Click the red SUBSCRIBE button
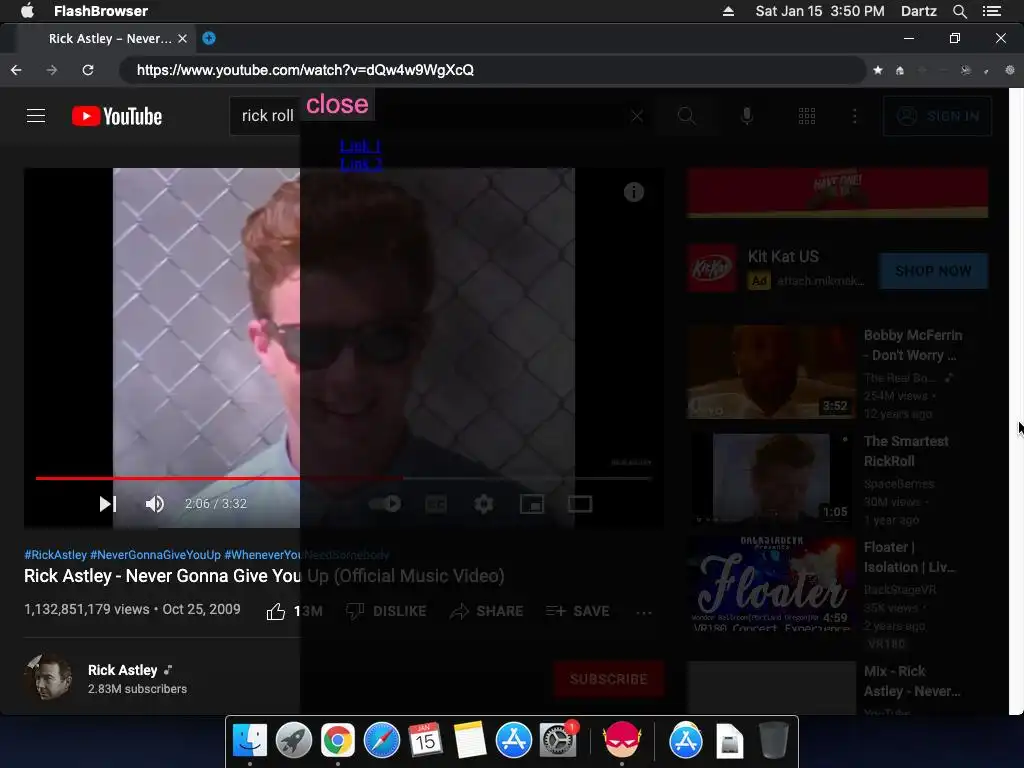 [609, 679]
